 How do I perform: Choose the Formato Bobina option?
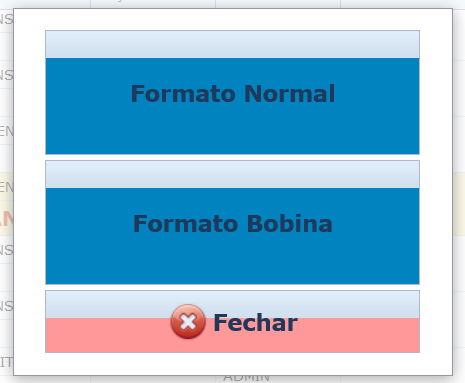coord(232,222)
